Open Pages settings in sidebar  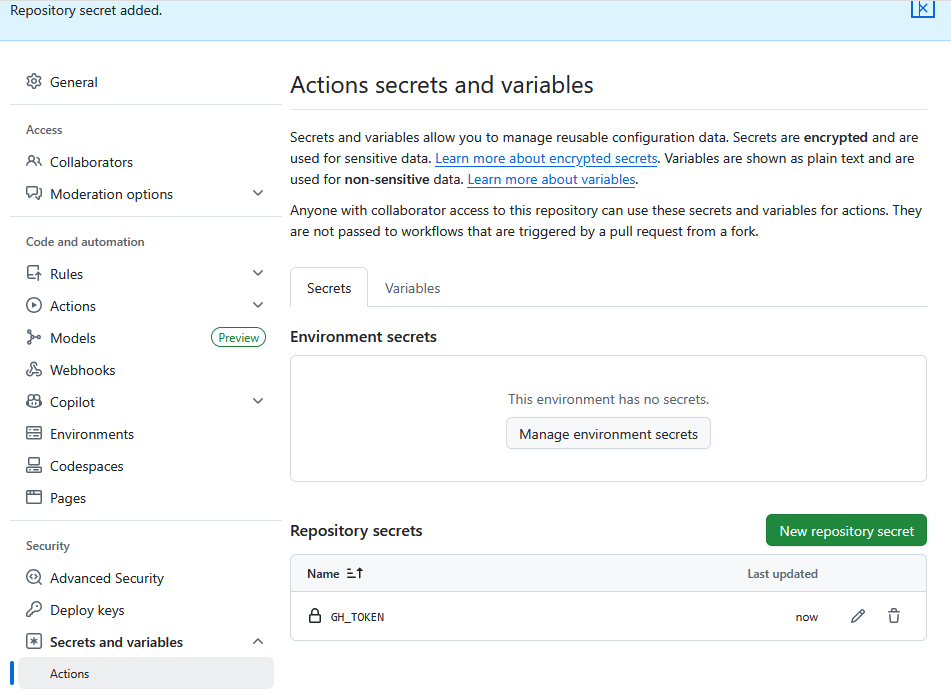pos(68,498)
